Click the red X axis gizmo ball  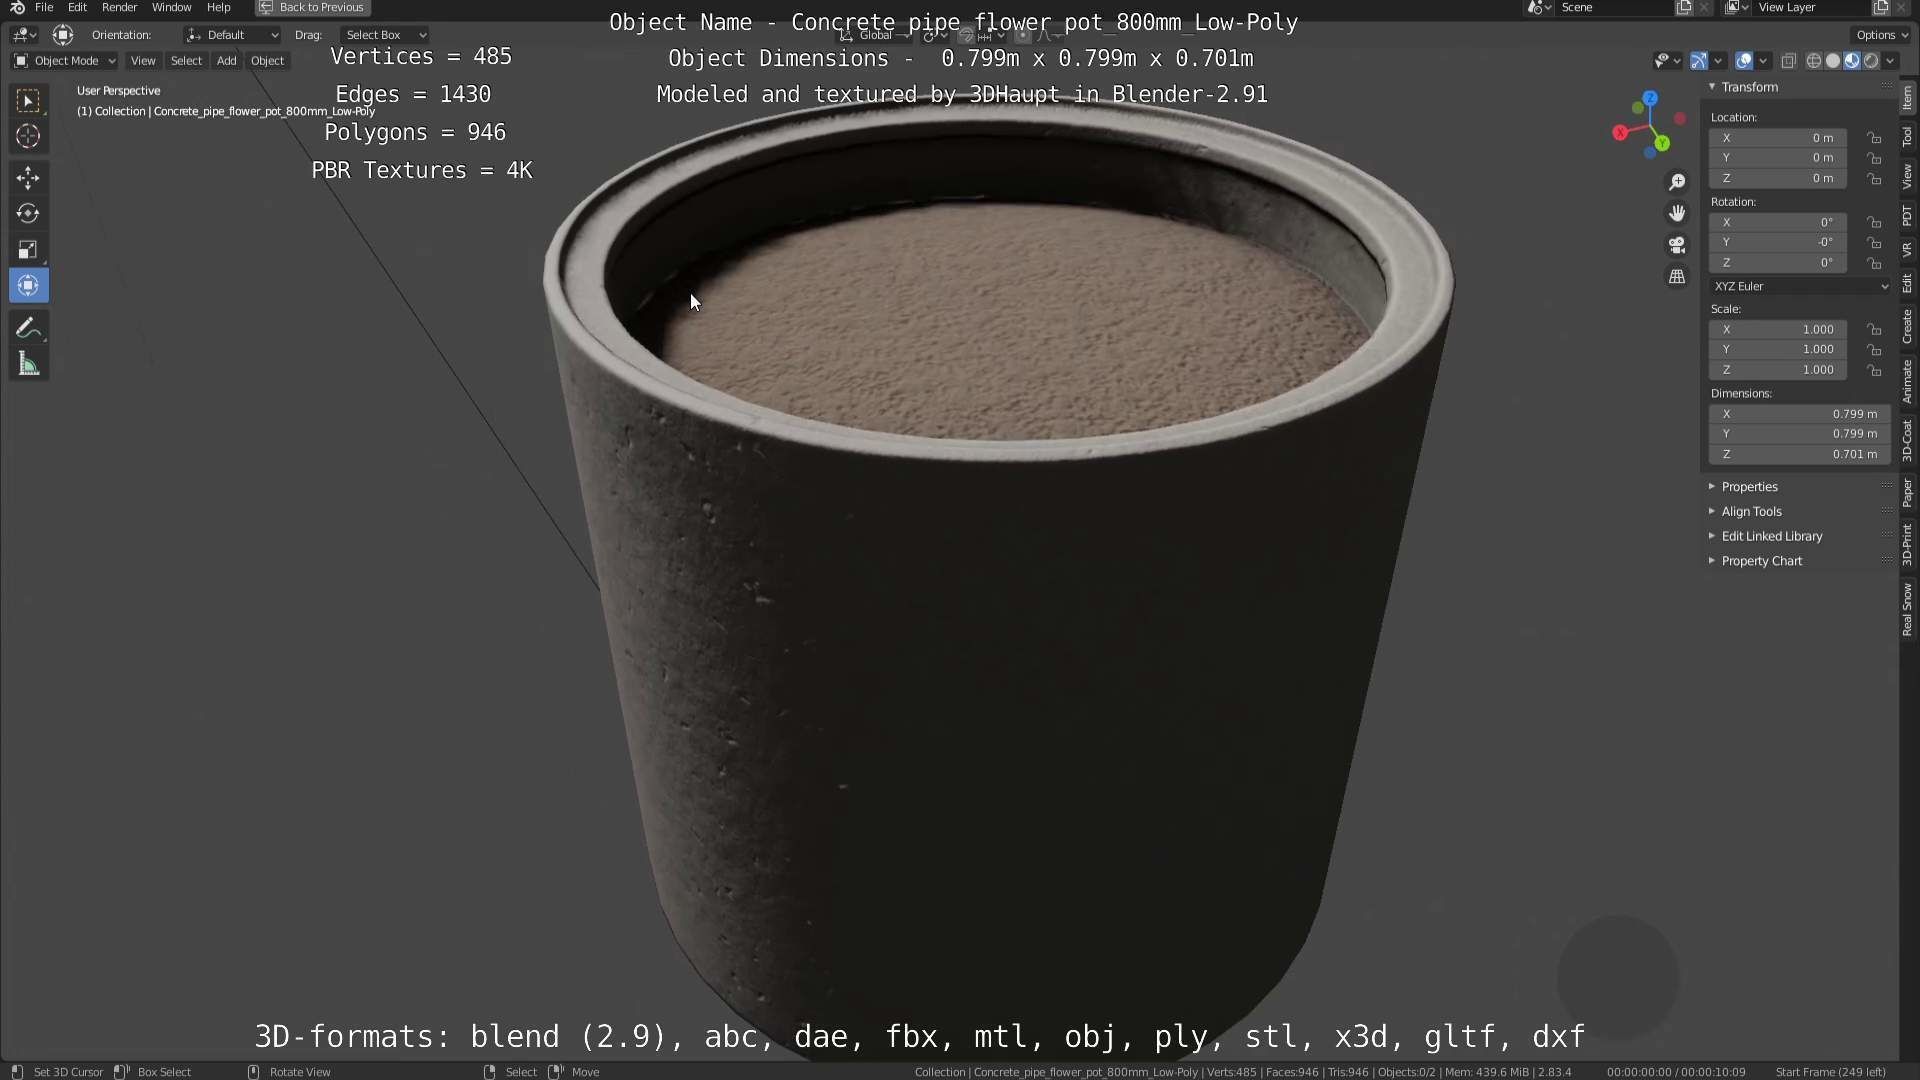[x=1620, y=133]
